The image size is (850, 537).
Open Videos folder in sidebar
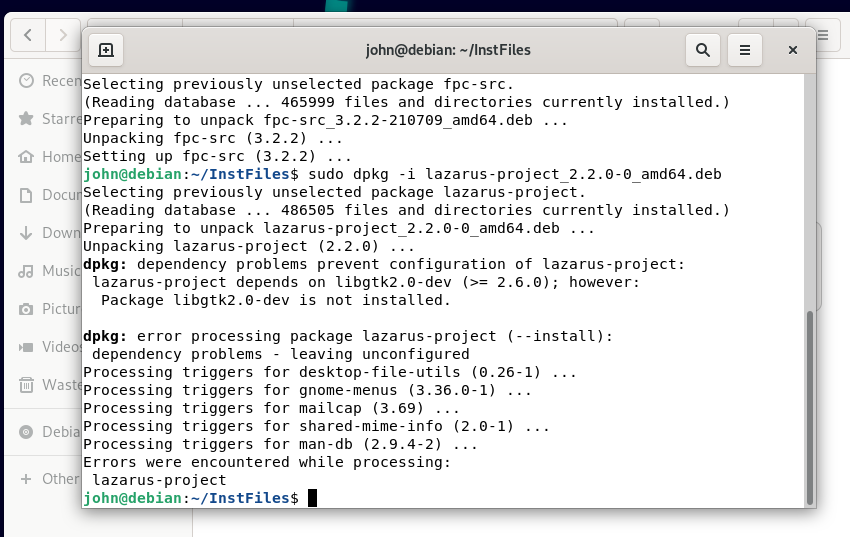click(50, 346)
